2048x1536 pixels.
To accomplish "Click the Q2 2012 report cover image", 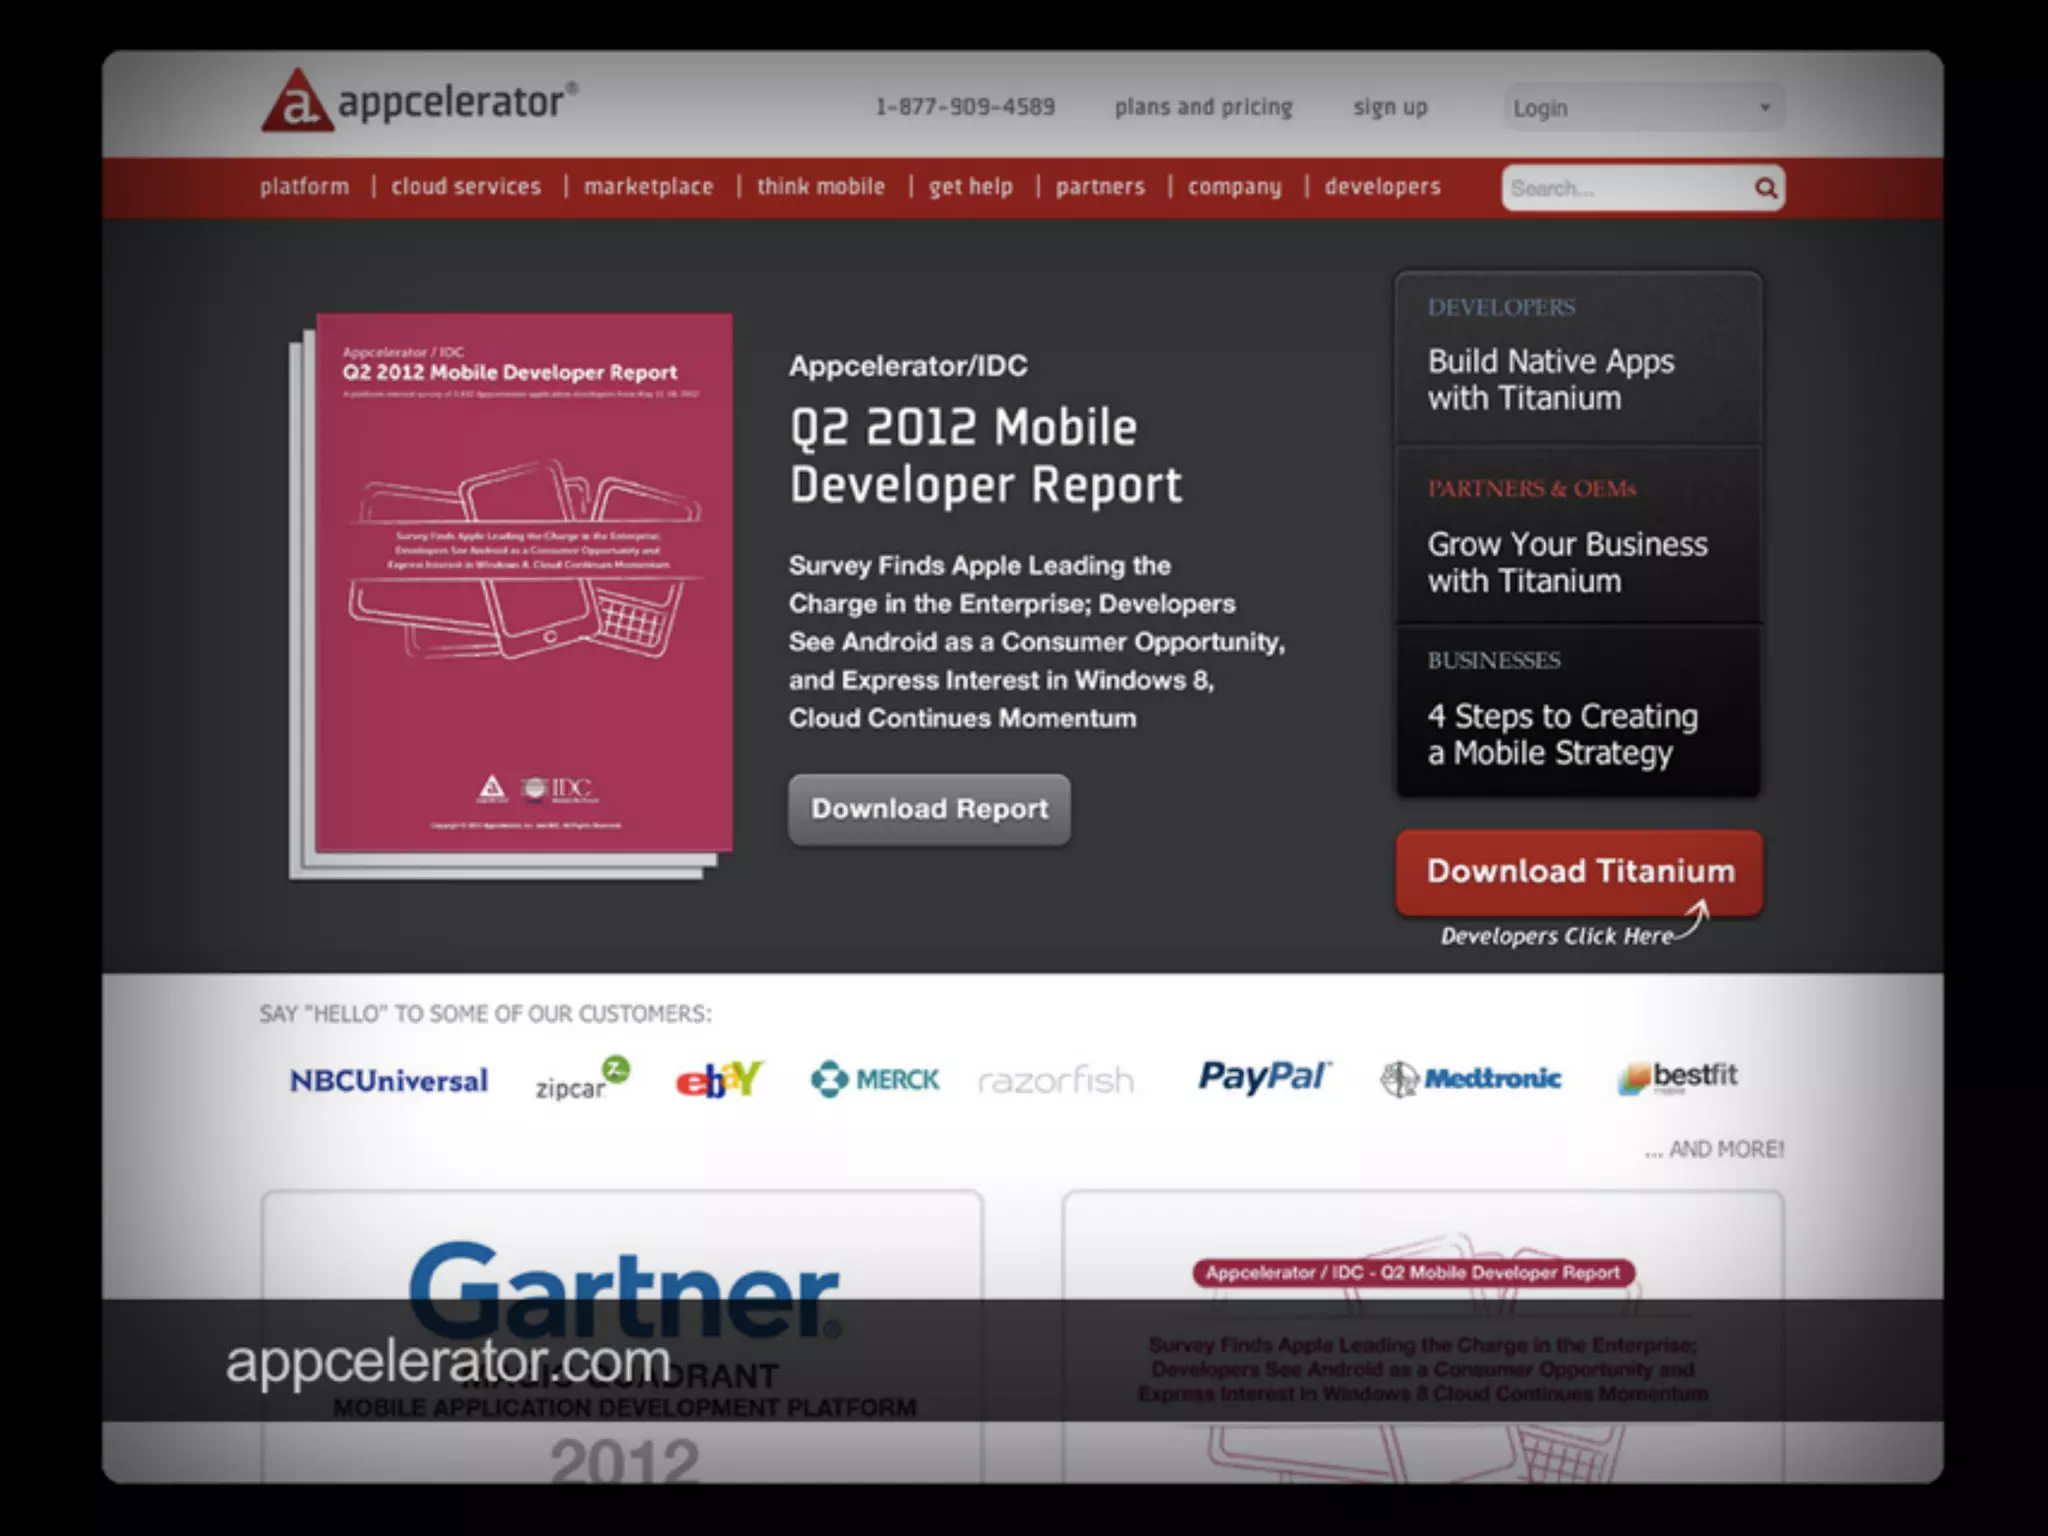I will 512,595.
